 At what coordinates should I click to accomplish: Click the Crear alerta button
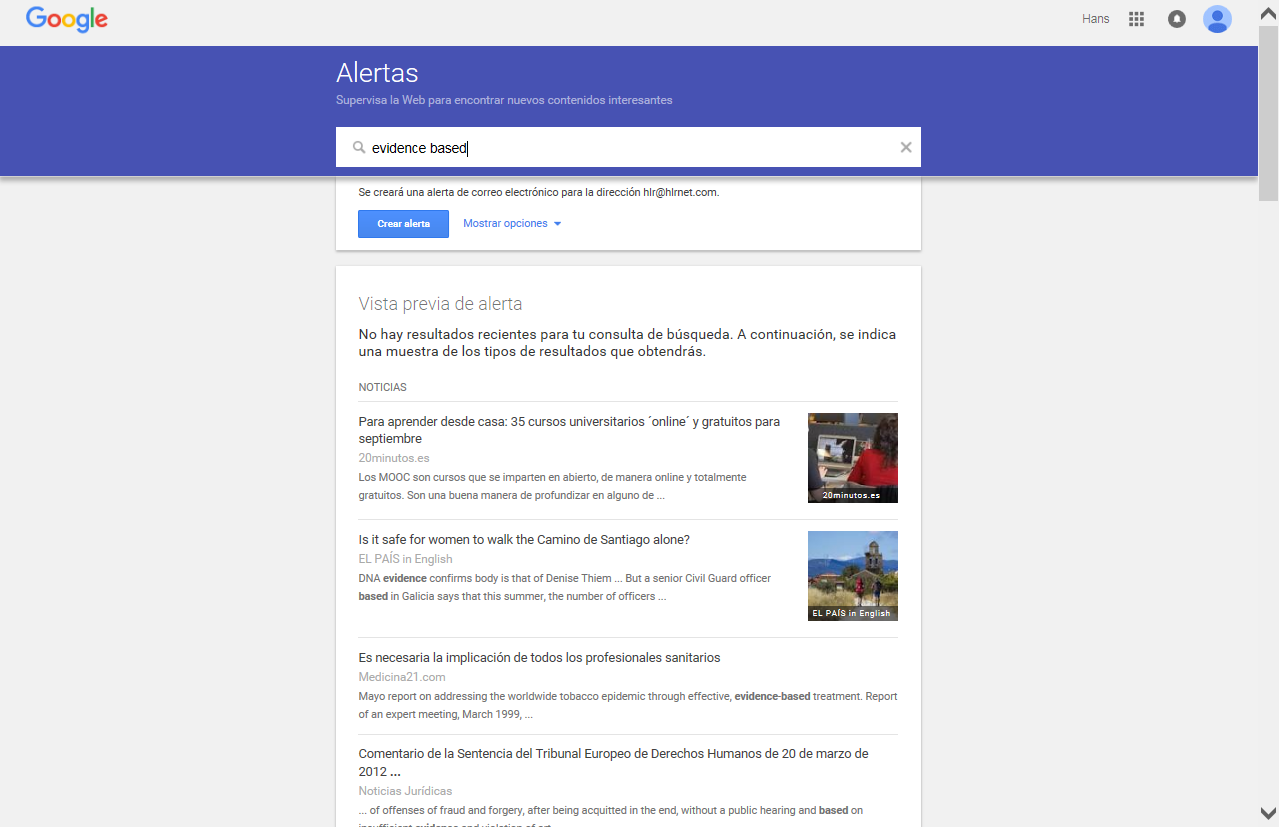tap(403, 224)
